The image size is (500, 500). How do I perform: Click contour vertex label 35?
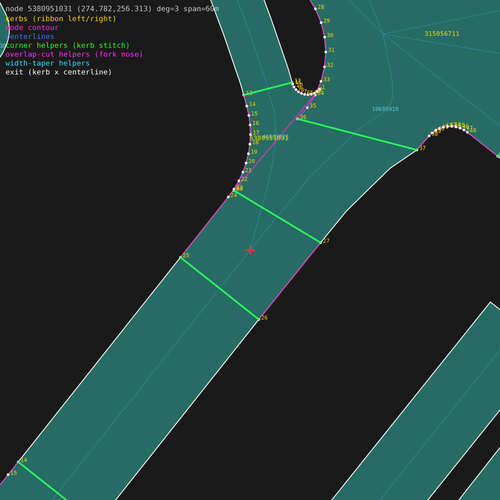[313, 106]
